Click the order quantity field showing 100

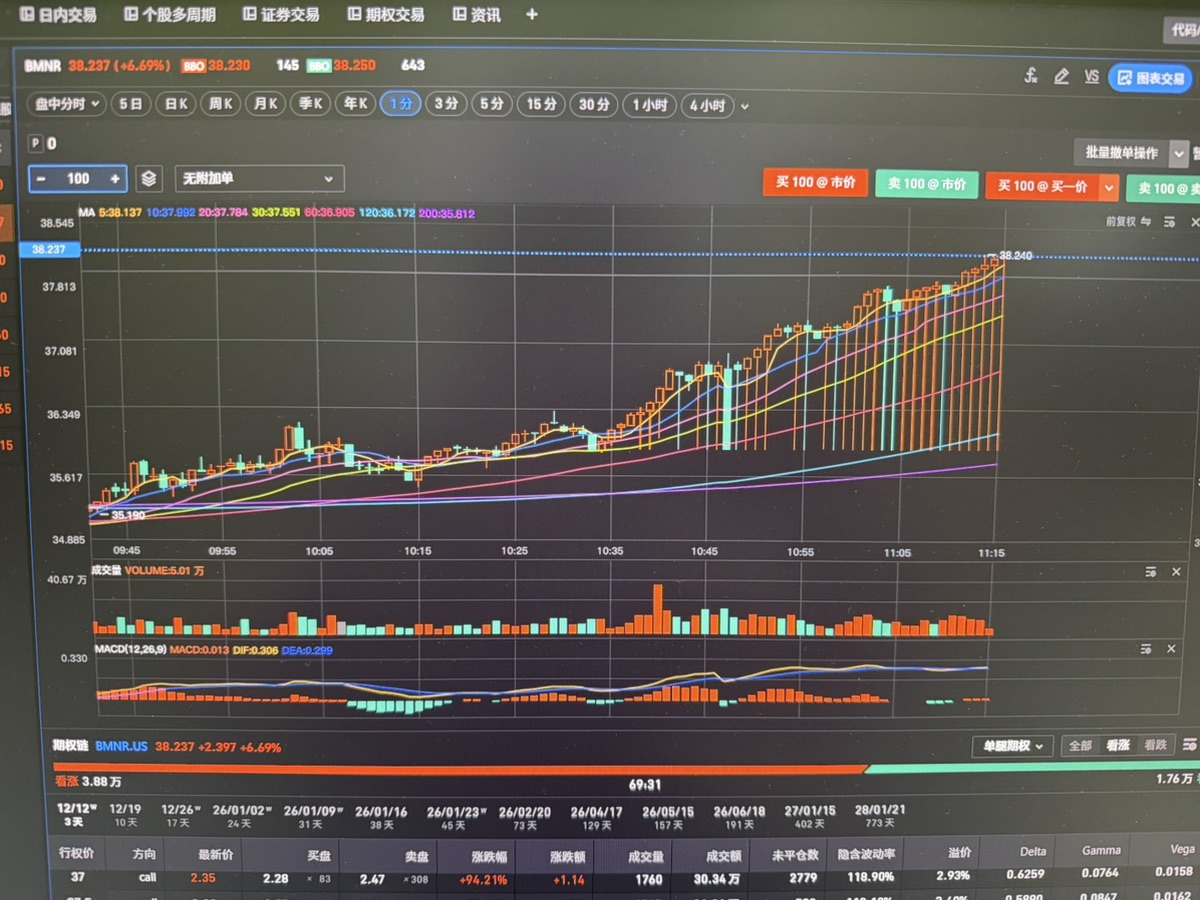(x=78, y=179)
